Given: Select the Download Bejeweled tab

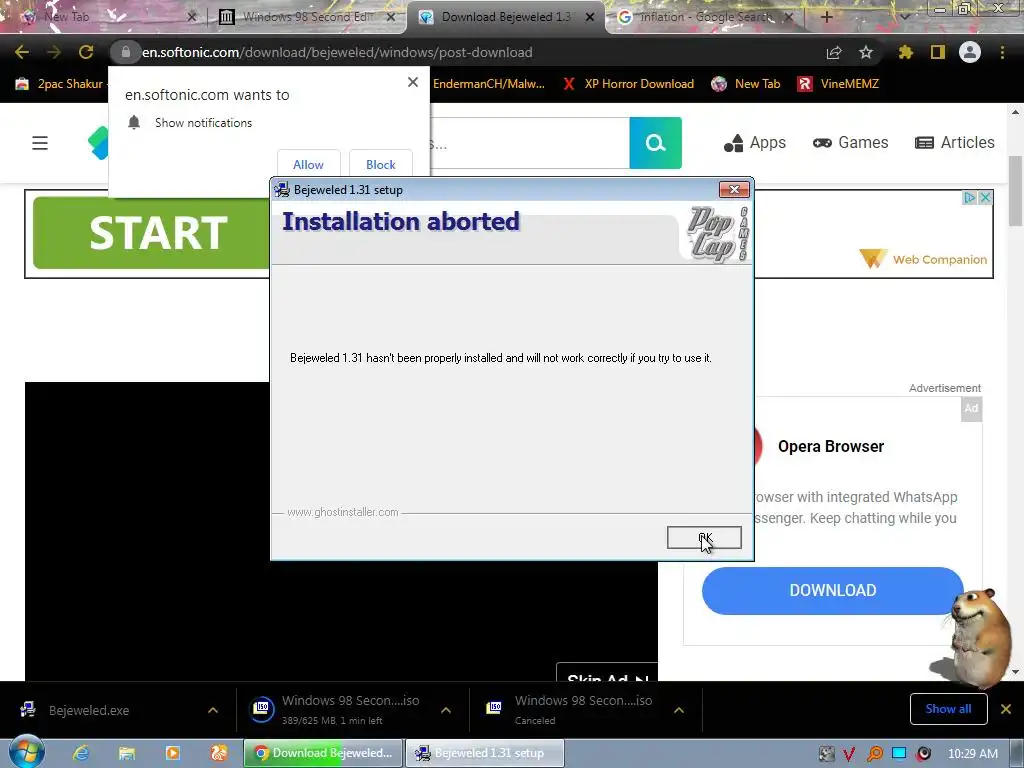Looking at the screenshot, I should click(x=503, y=17).
